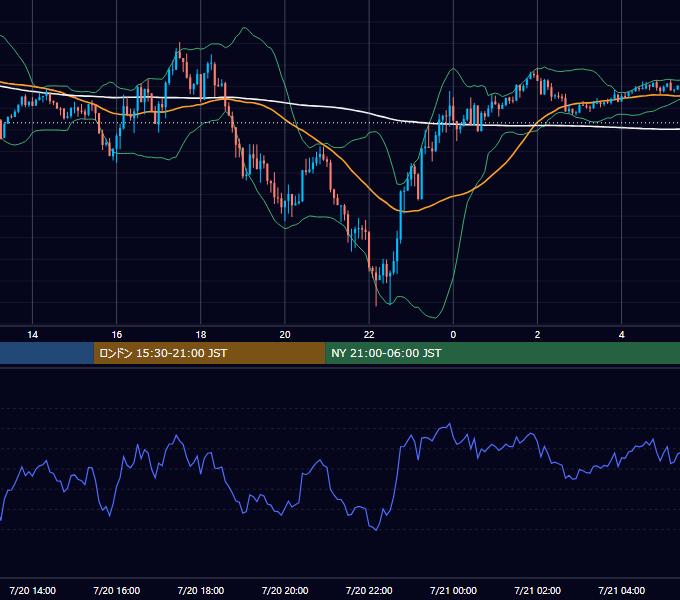680x600 pixels.
Task: Click the 20 hour axis label
Action: point(285,335)
